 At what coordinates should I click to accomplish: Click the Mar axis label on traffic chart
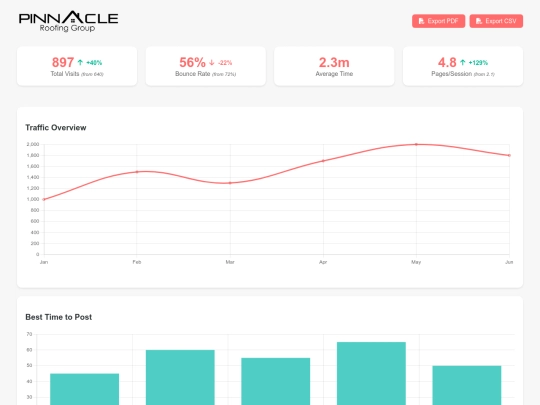tap(230, 262)
